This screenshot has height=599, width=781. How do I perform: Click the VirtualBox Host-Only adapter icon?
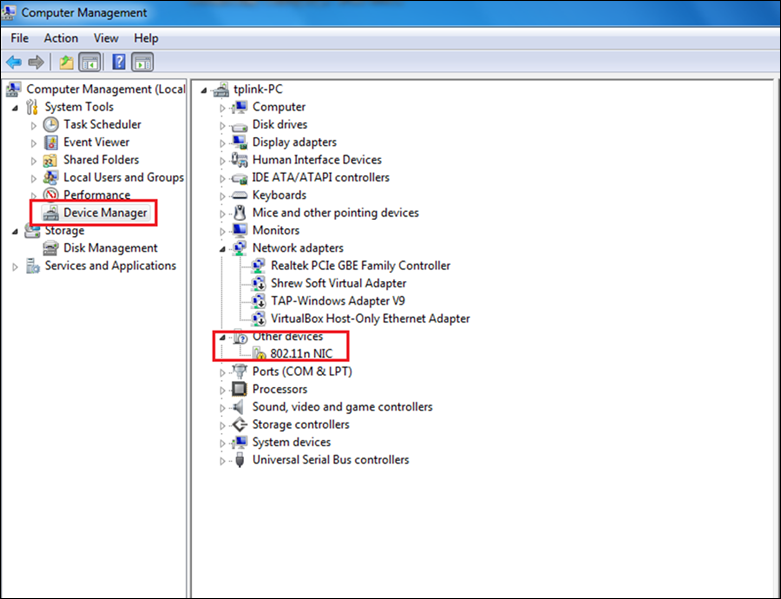pyautogui.click(x=259, y=319)
